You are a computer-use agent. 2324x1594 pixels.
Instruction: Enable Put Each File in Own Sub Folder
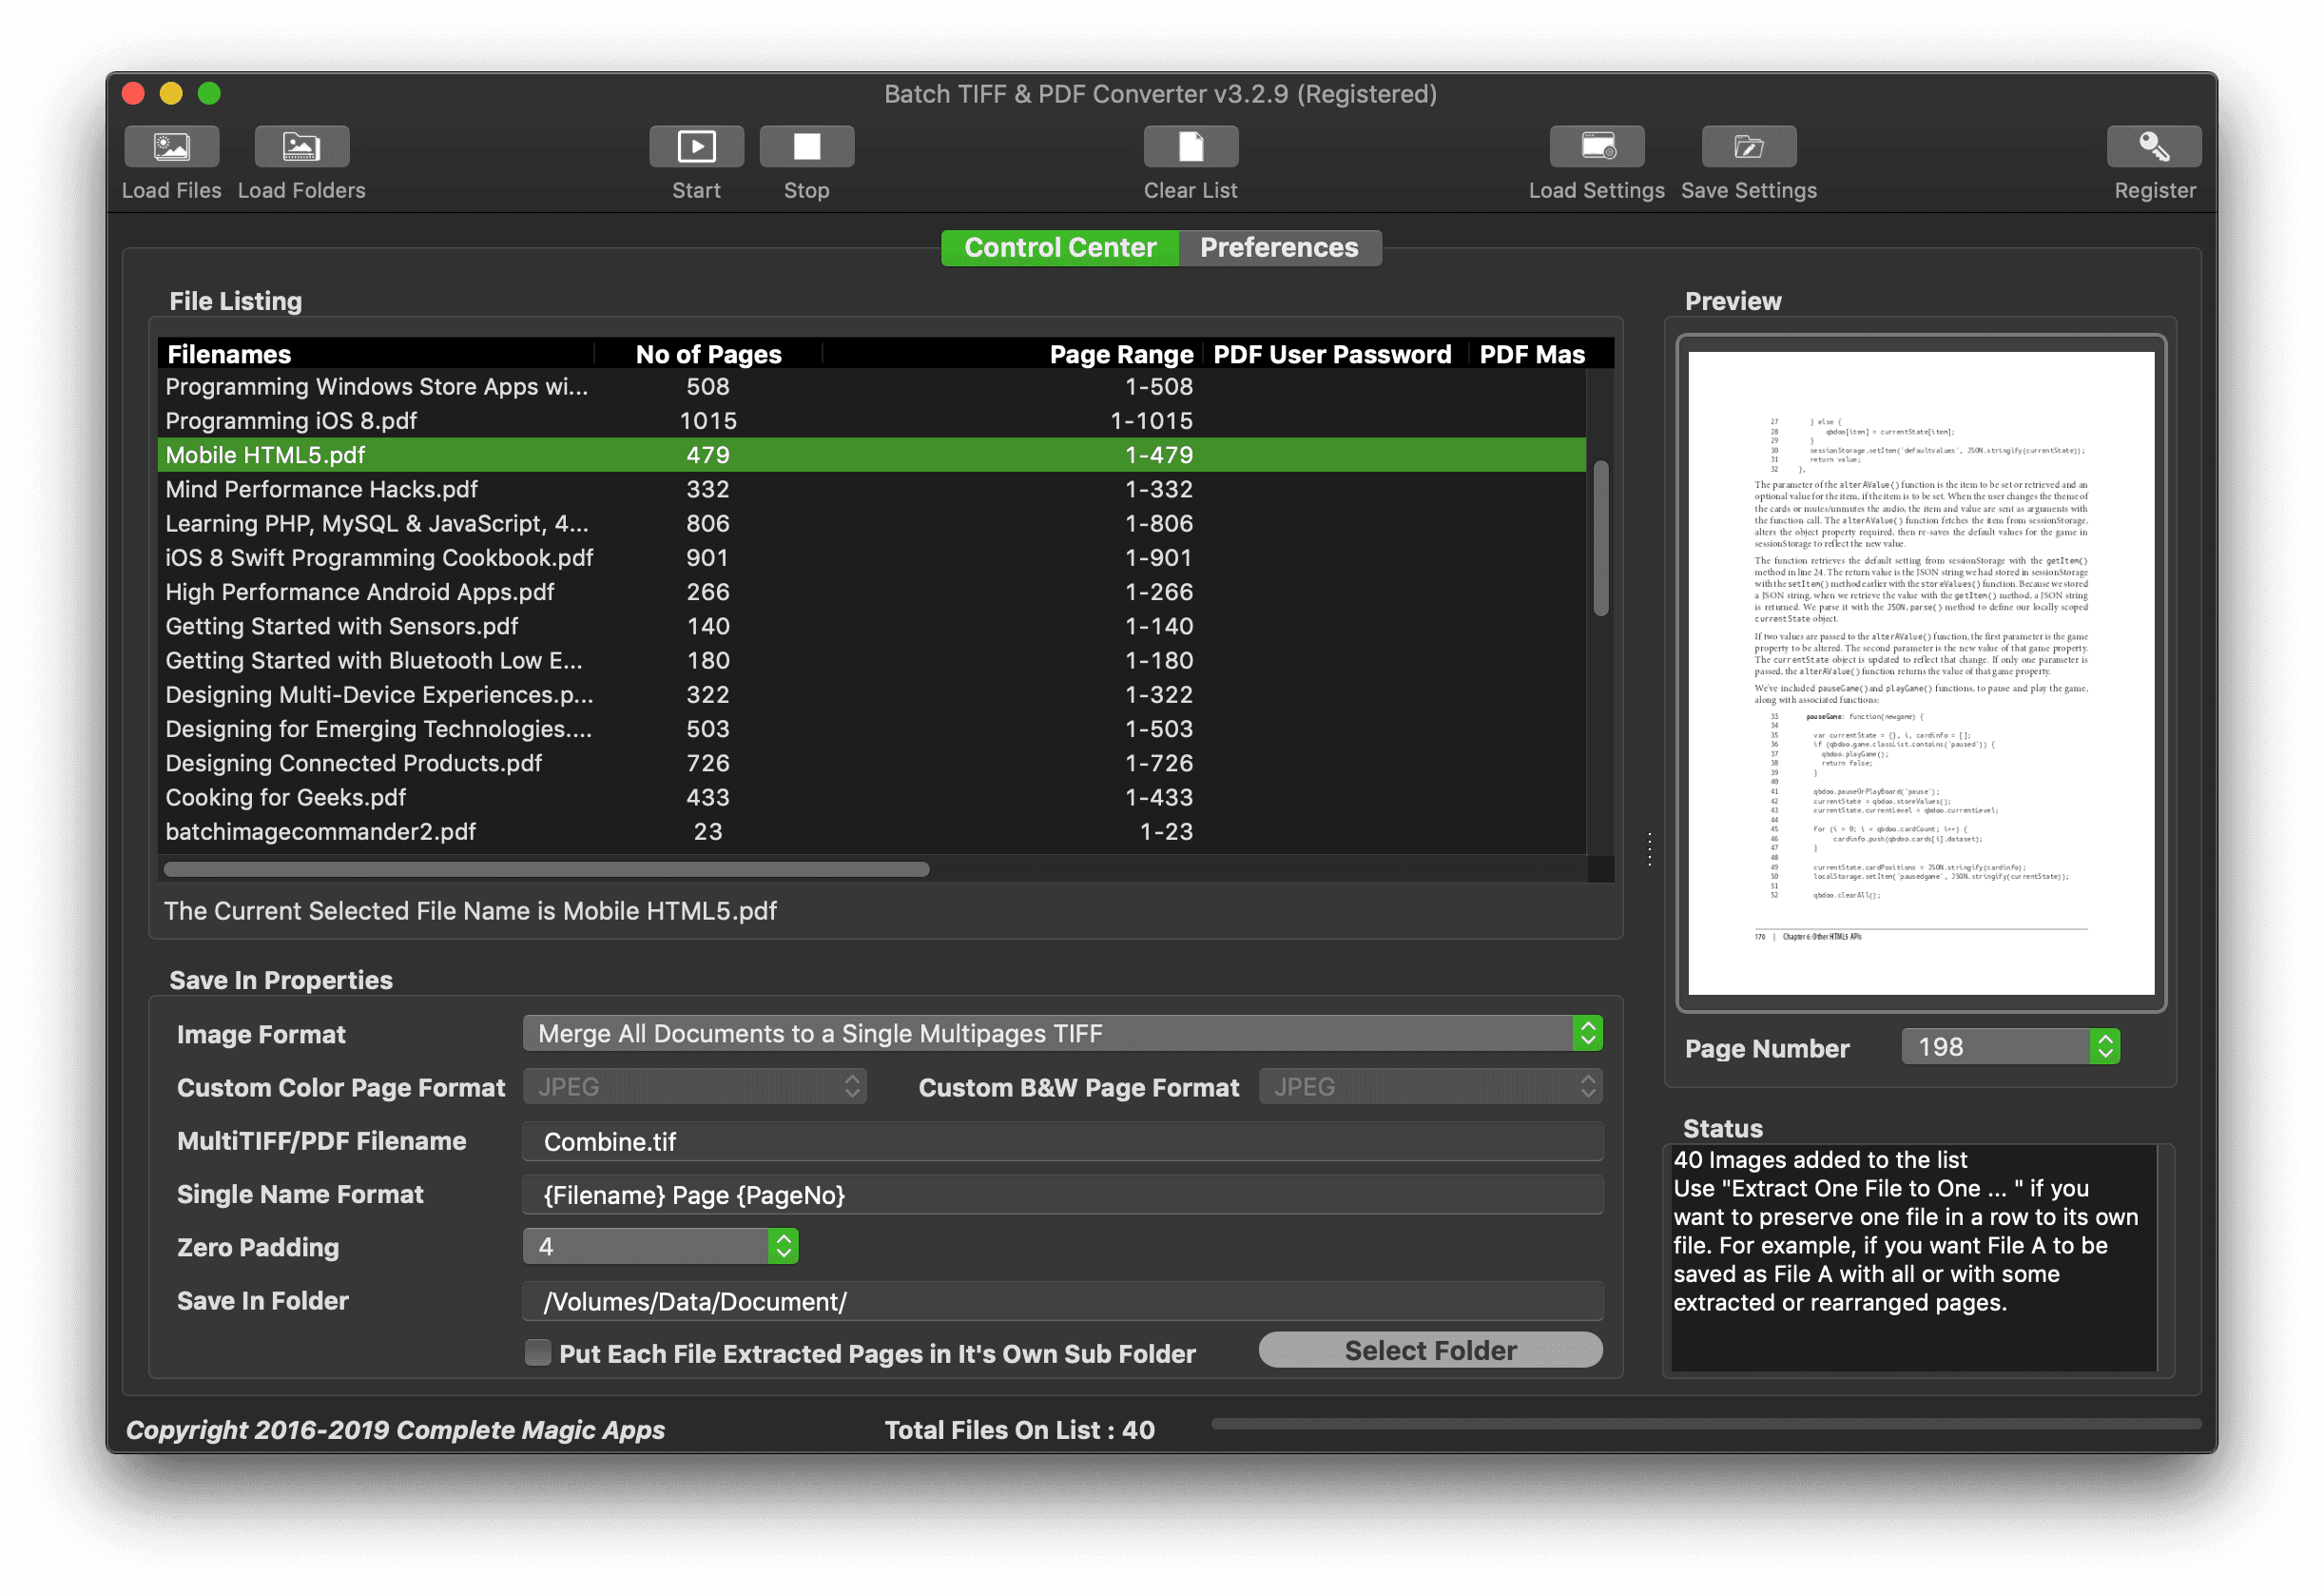(x=538, y=1352)
